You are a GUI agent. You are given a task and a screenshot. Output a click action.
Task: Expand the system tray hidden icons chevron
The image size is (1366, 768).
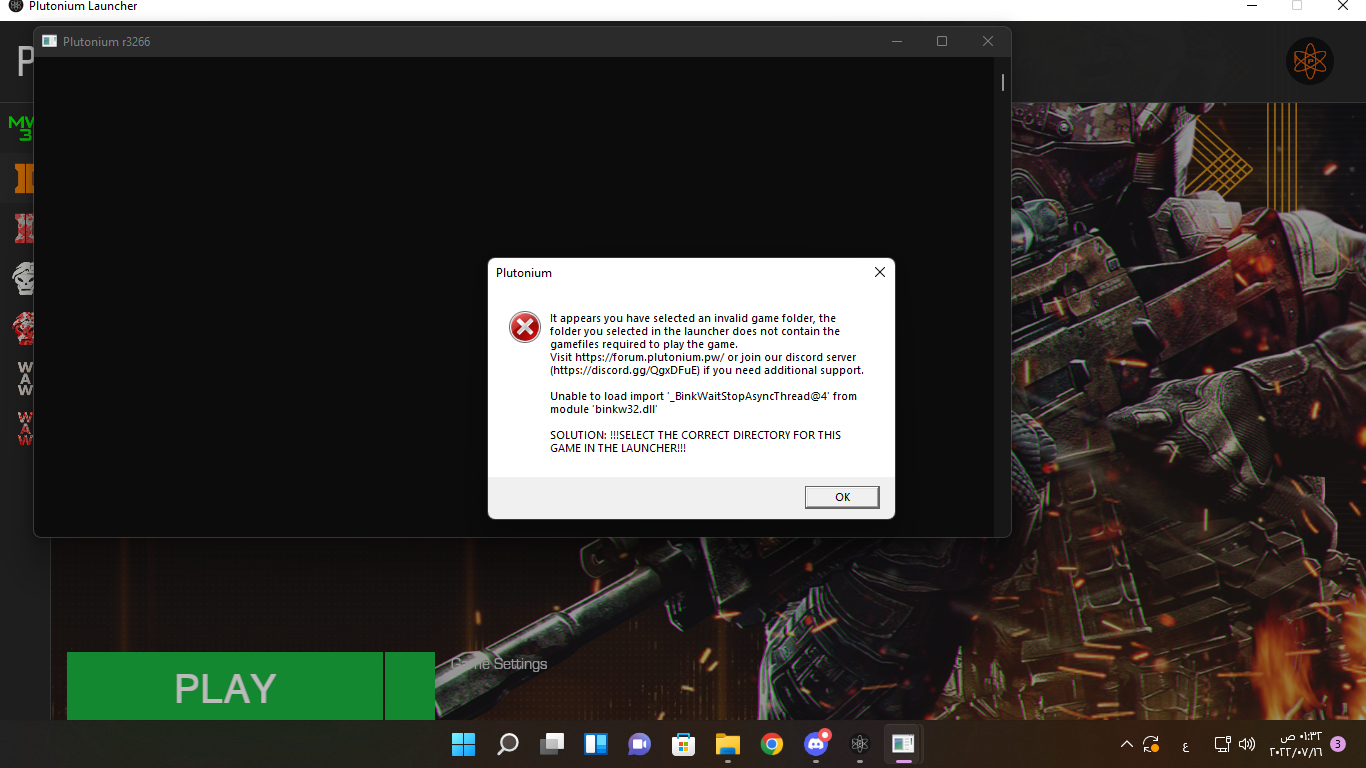point(1127,745)
